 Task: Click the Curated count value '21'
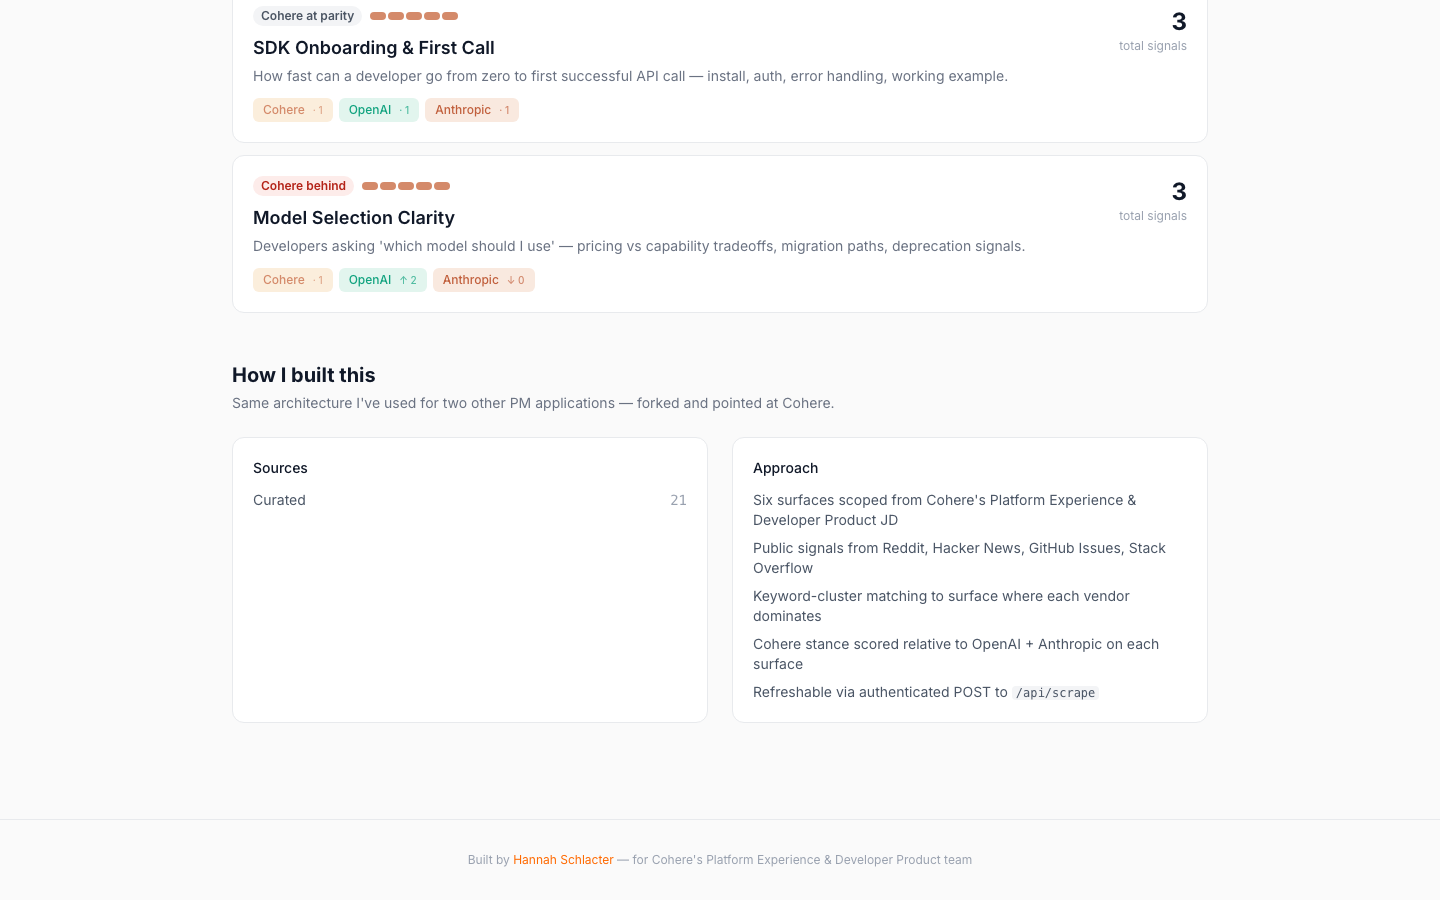[x=678, y=500]
